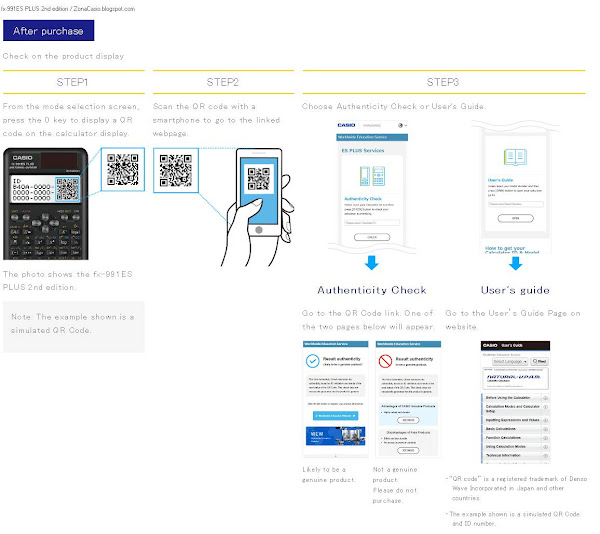The image size is (600, 534).
Task: Click the open book icon
Action: click(515, 157)
